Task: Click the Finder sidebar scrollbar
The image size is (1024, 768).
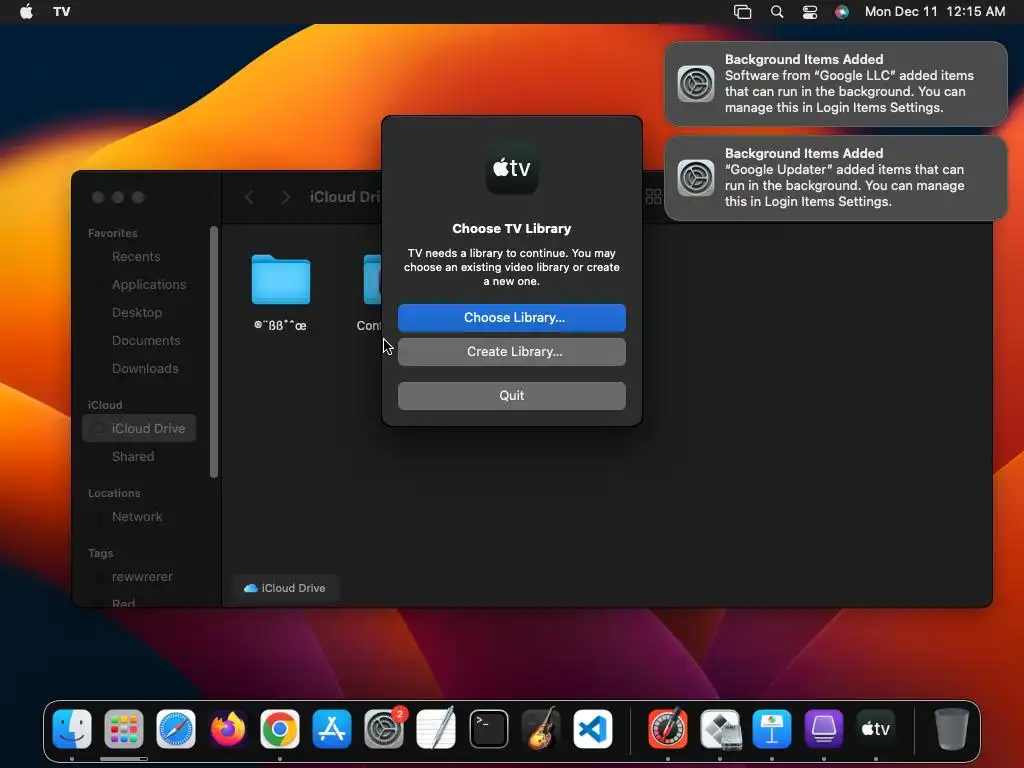Action: tap(214, 353)
